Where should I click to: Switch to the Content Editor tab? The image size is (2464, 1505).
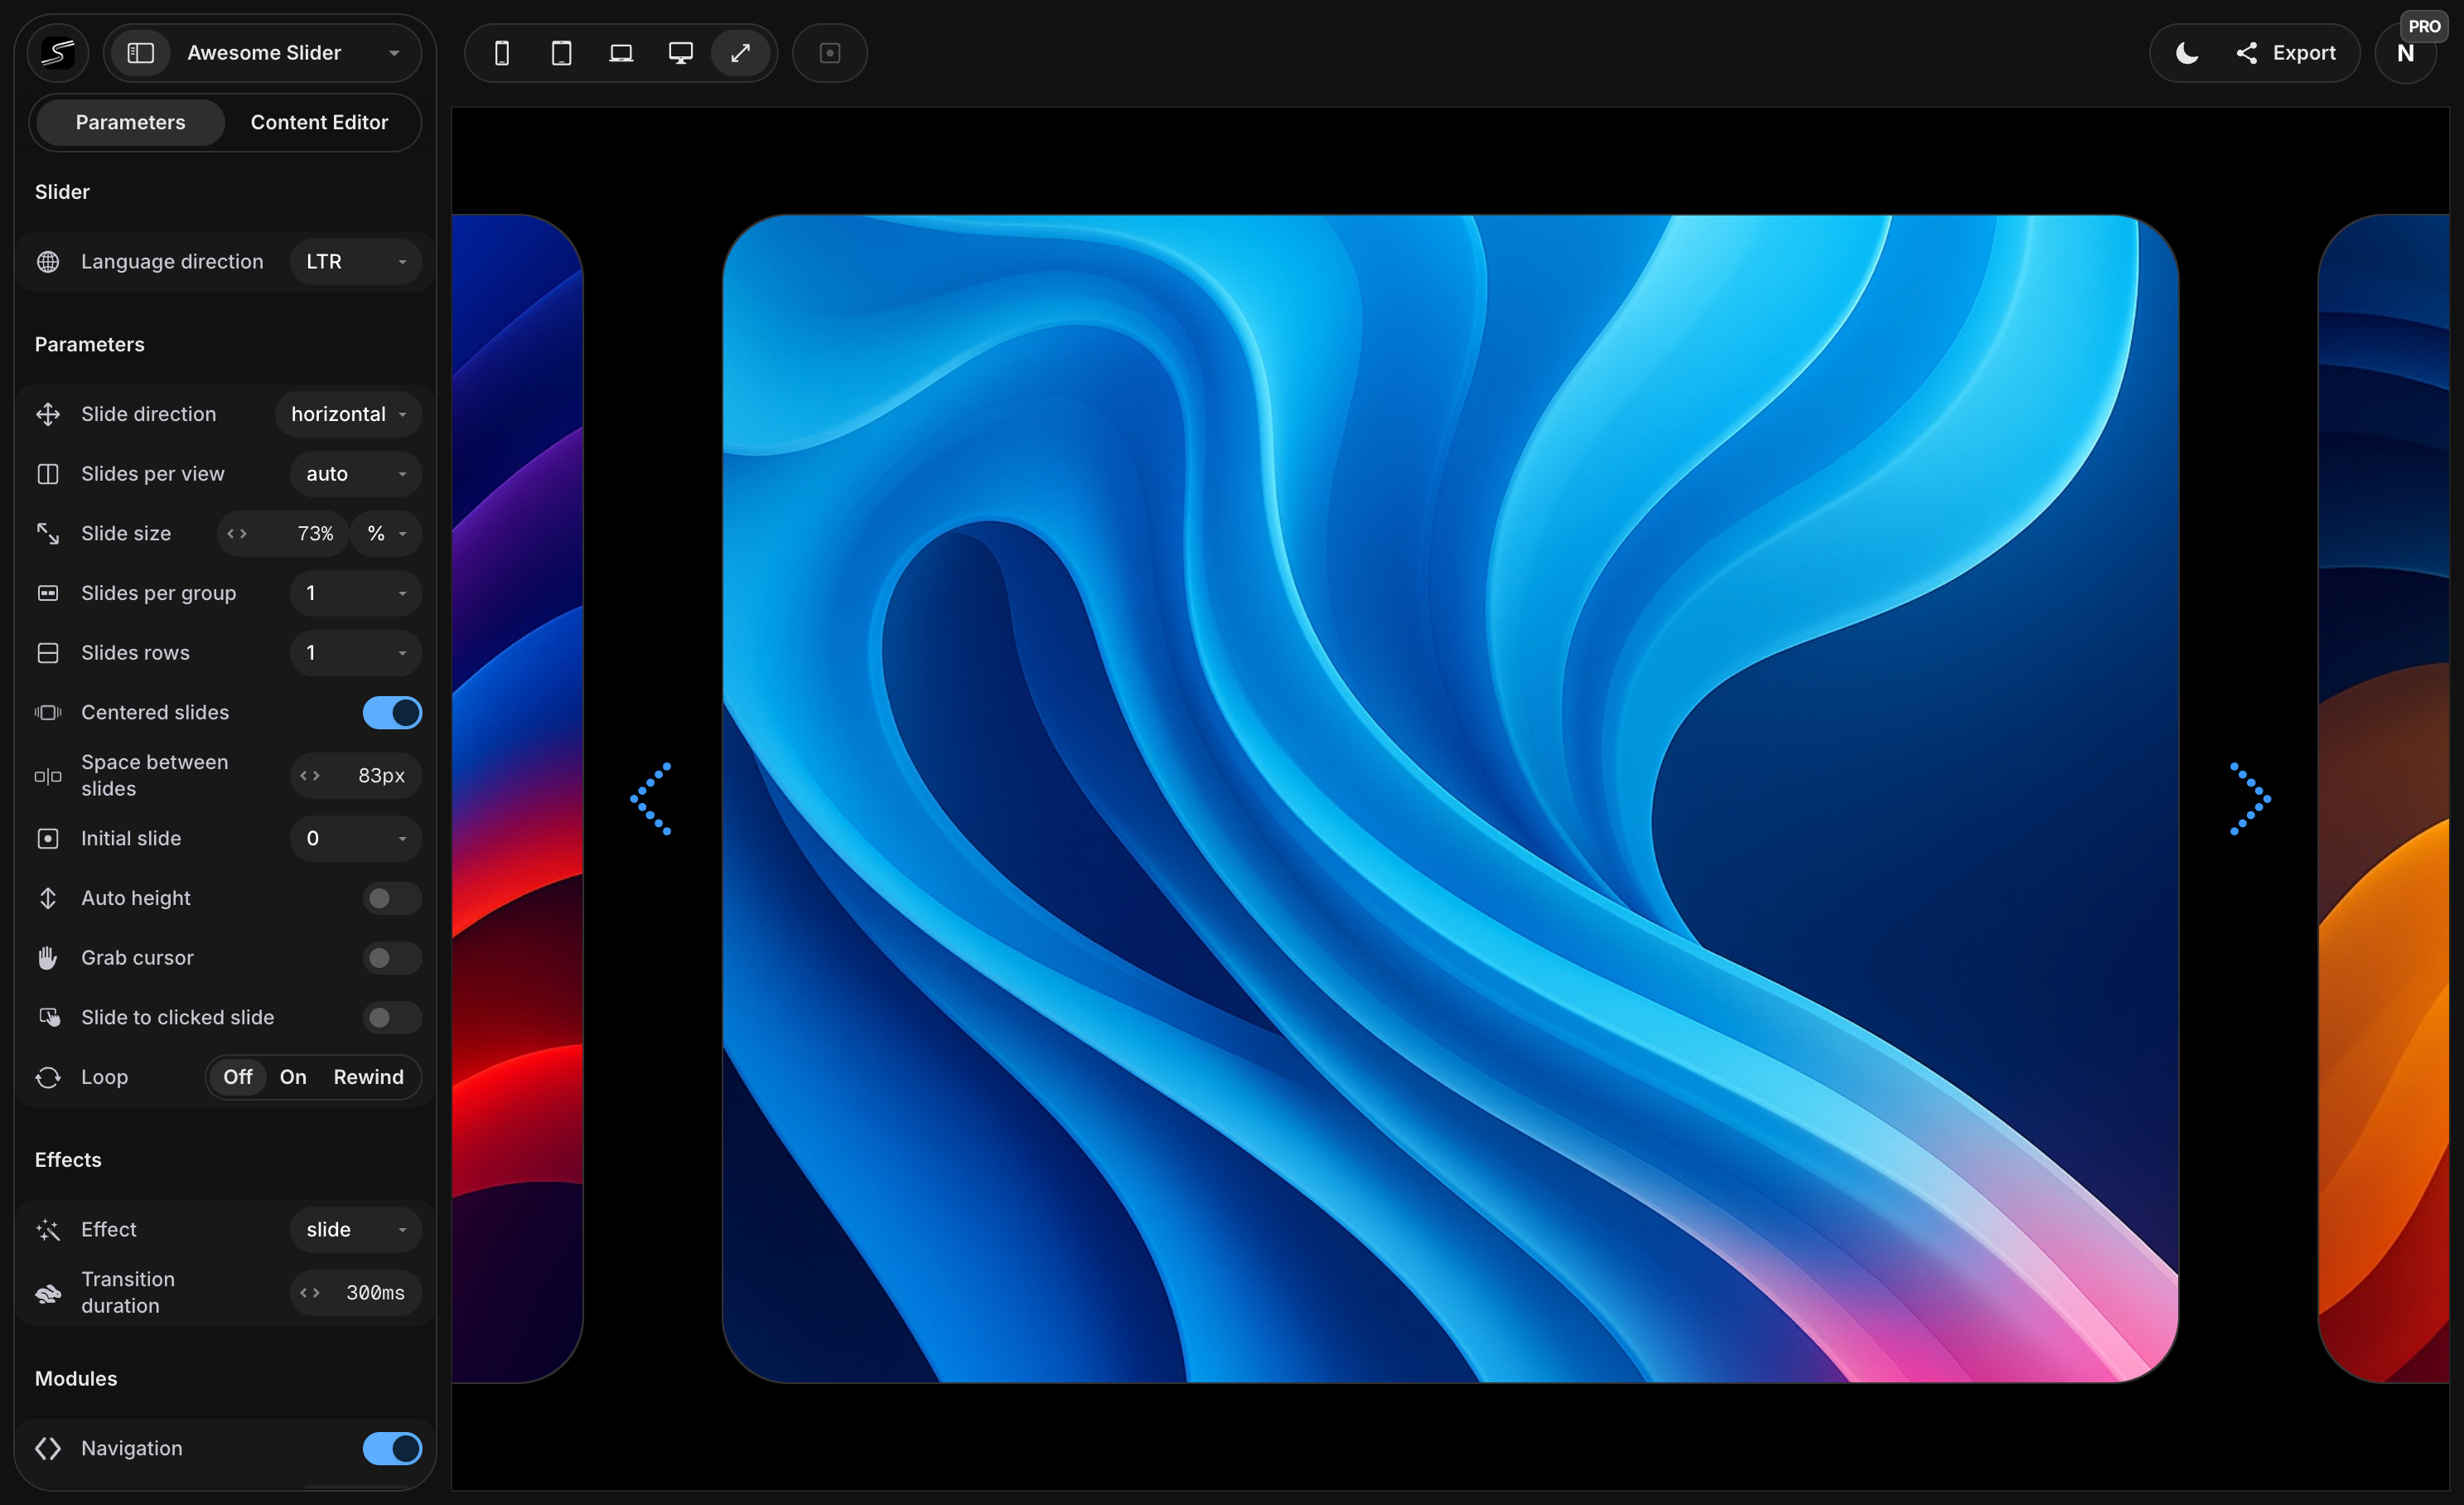pyautogui.click(x=319, y=122)
